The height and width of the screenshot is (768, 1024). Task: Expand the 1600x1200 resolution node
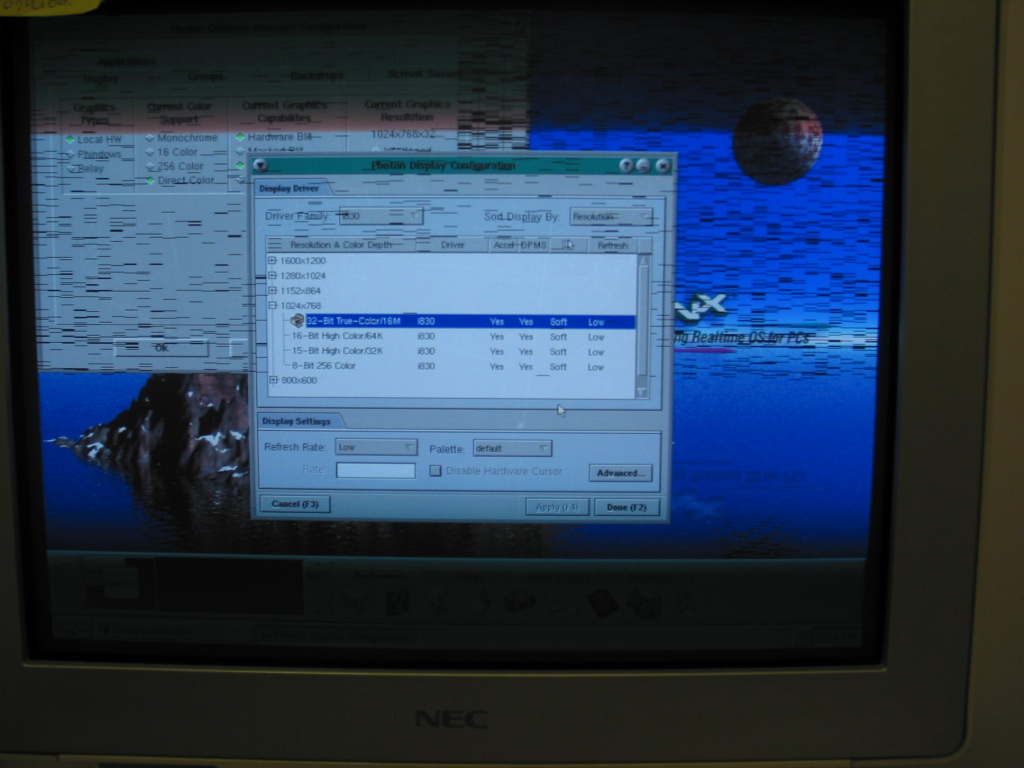pyautogui.click(x=272, y=261)
